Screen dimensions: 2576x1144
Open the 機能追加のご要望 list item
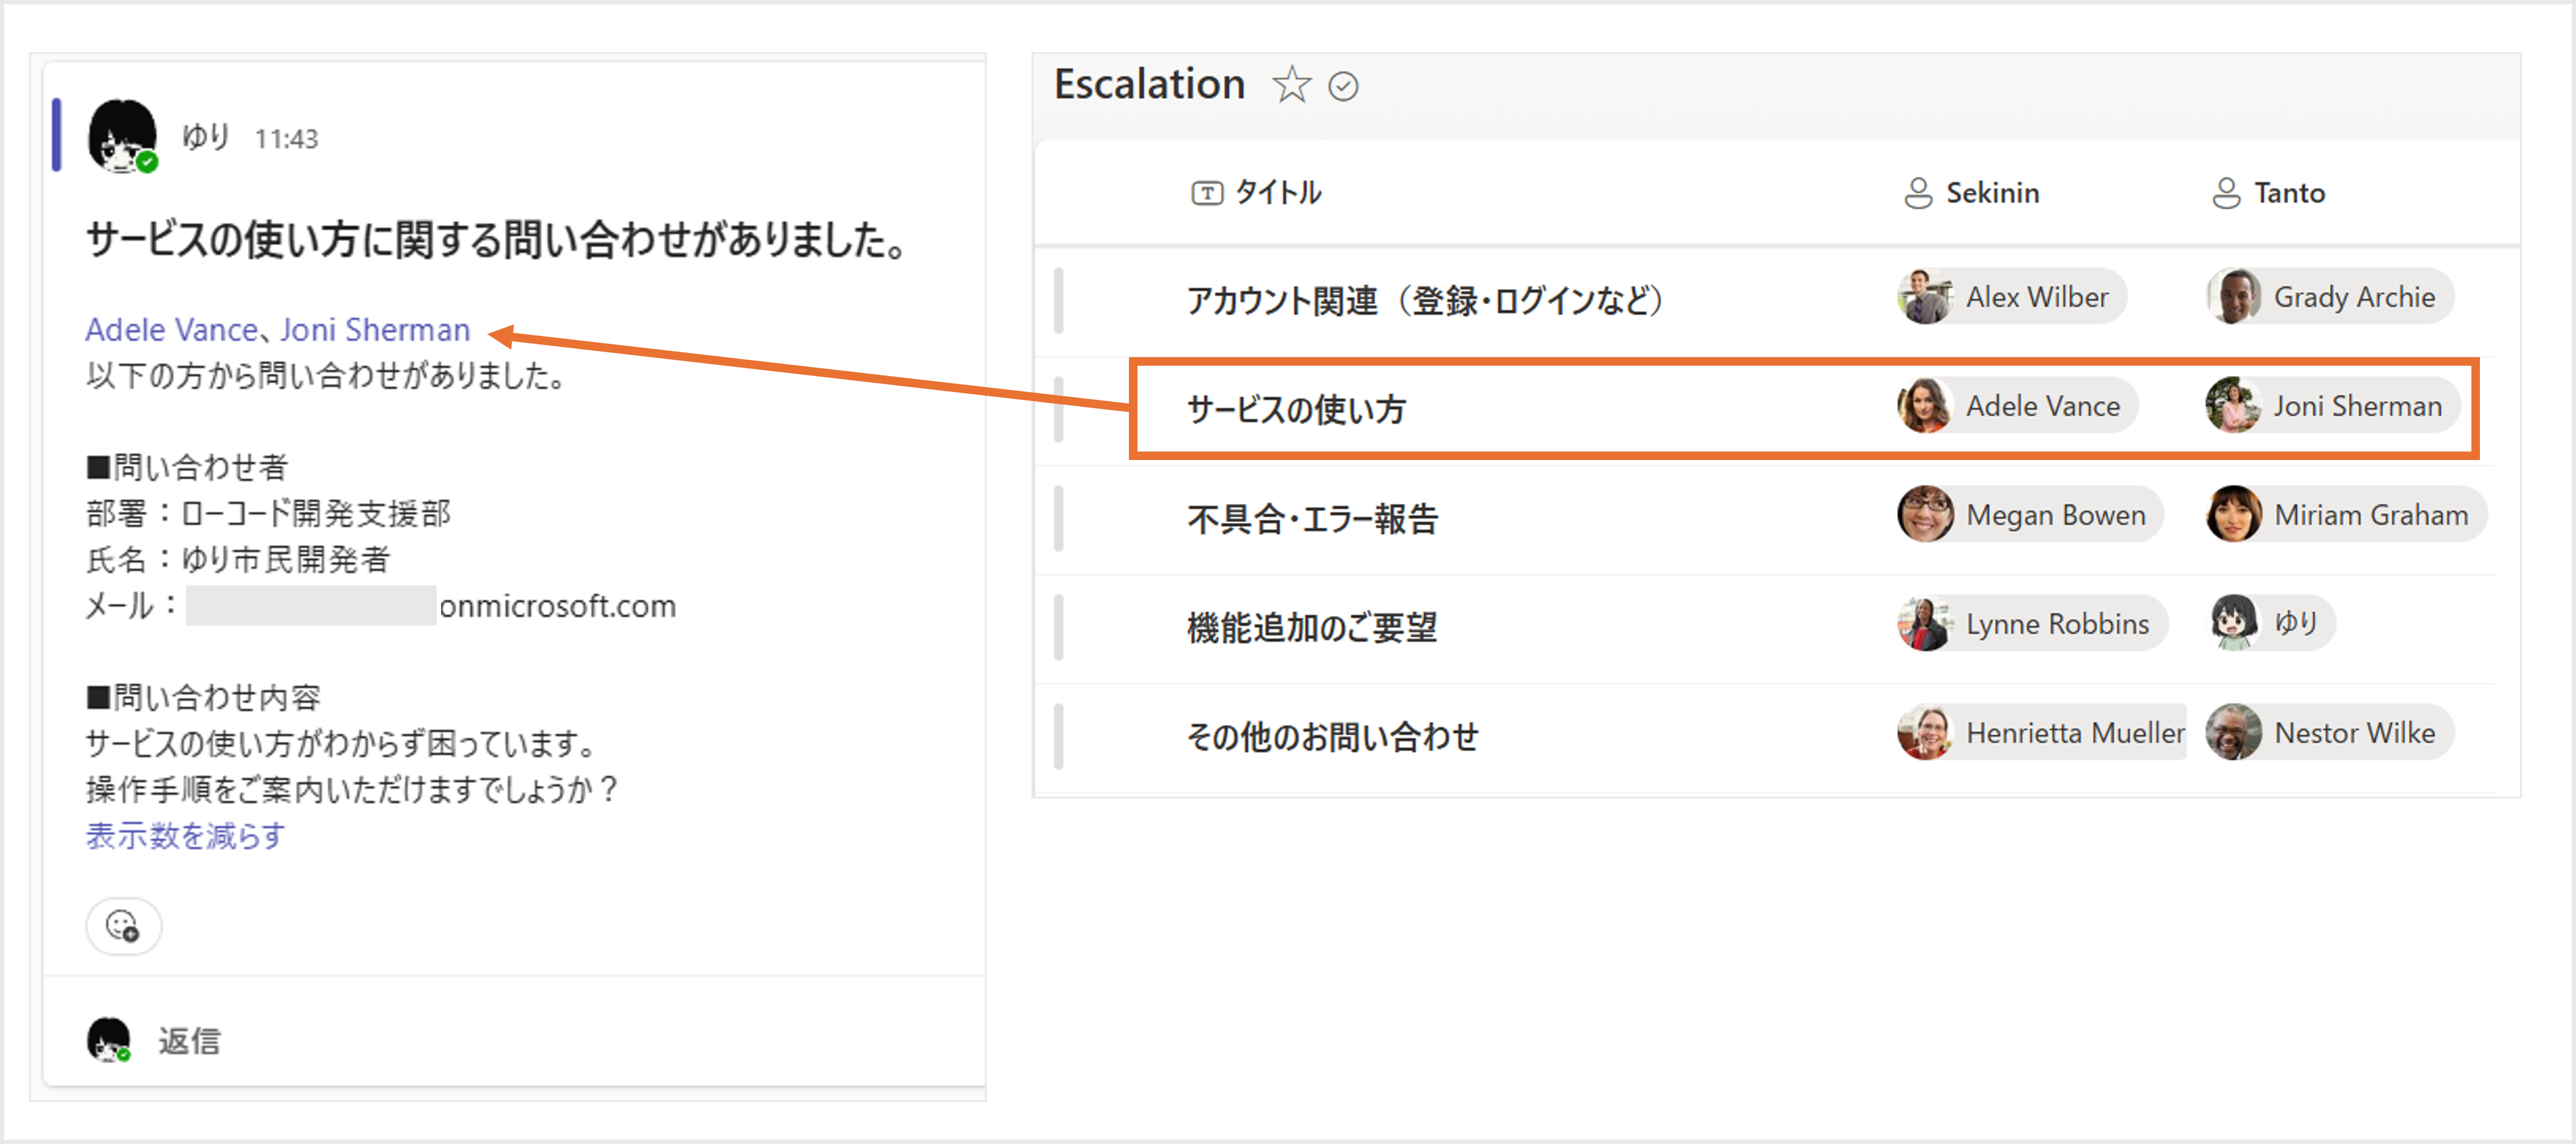(x=1311, y=628)
